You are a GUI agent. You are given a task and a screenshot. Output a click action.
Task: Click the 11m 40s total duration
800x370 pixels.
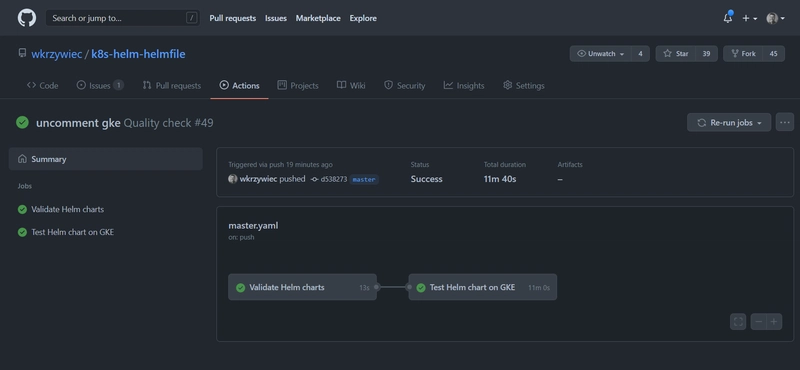(x=500, y=179)
